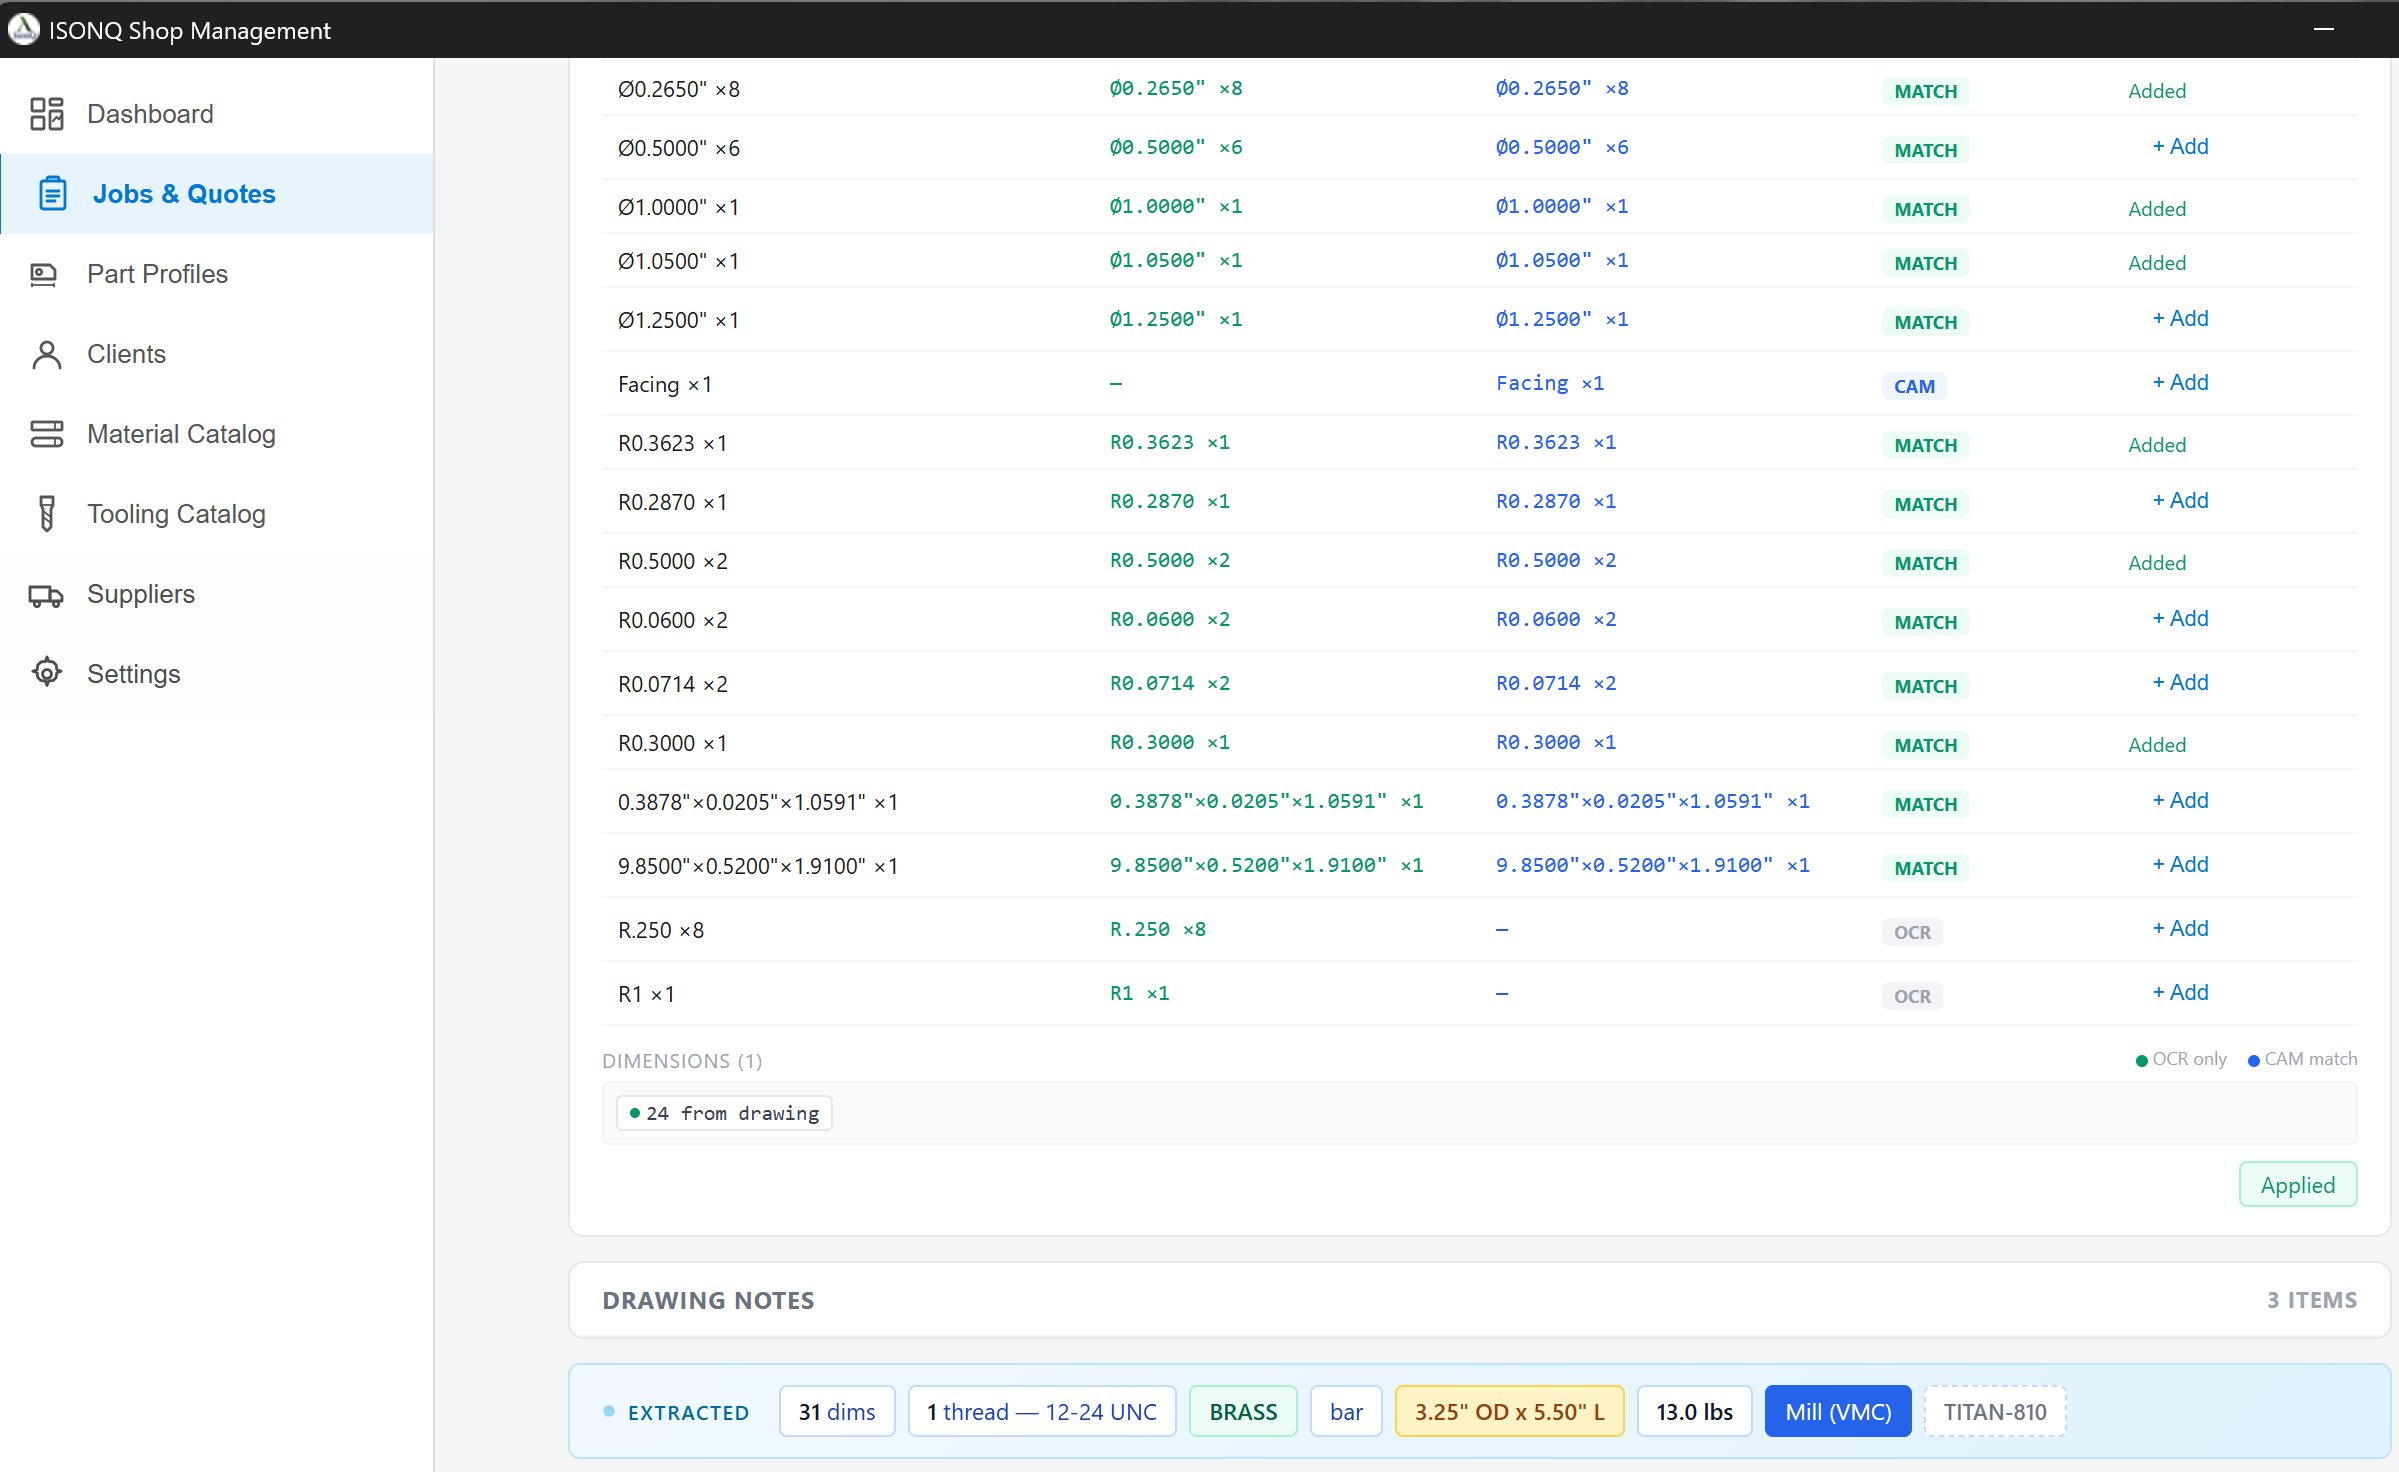The width and height of the screenshot is (2399, 1472).
Task: Add the R0.0714 ×2 feature
Action: tap(2180, 683)
